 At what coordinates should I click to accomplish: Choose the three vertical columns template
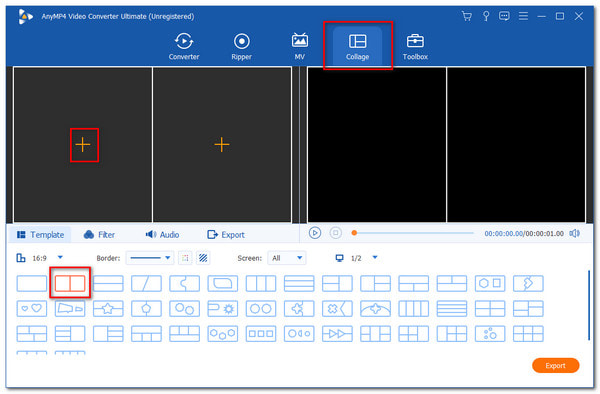261,283
